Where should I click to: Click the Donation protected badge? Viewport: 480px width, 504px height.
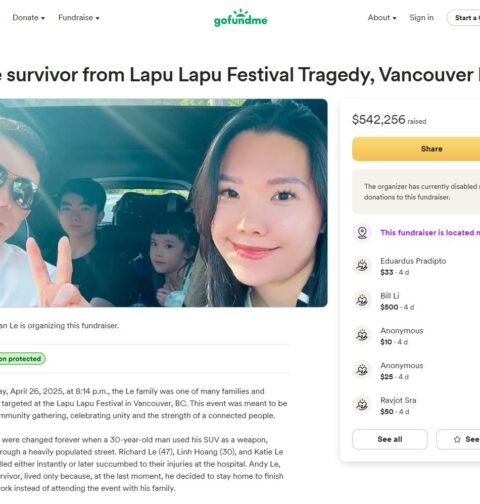(22, 359)
